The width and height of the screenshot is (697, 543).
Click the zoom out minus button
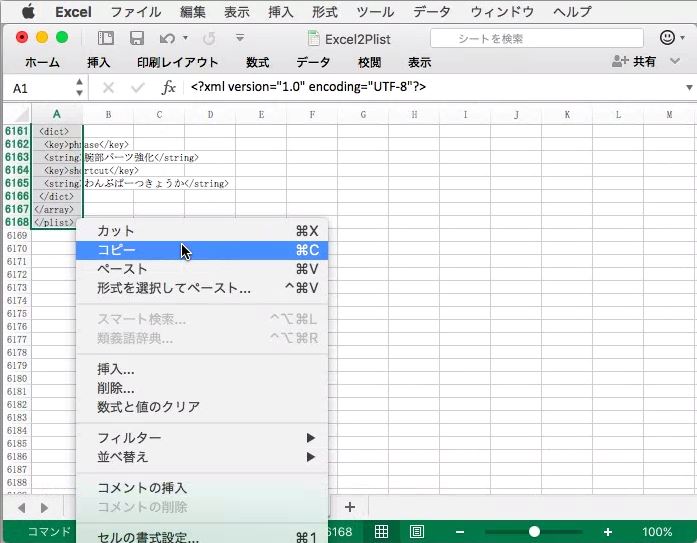click(460, 532)
